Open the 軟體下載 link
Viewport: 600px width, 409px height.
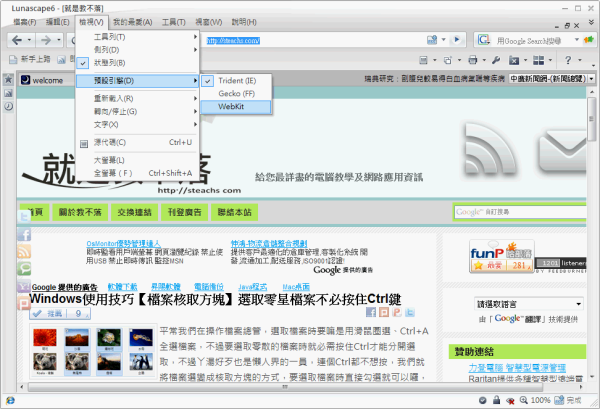click(123, 286)
